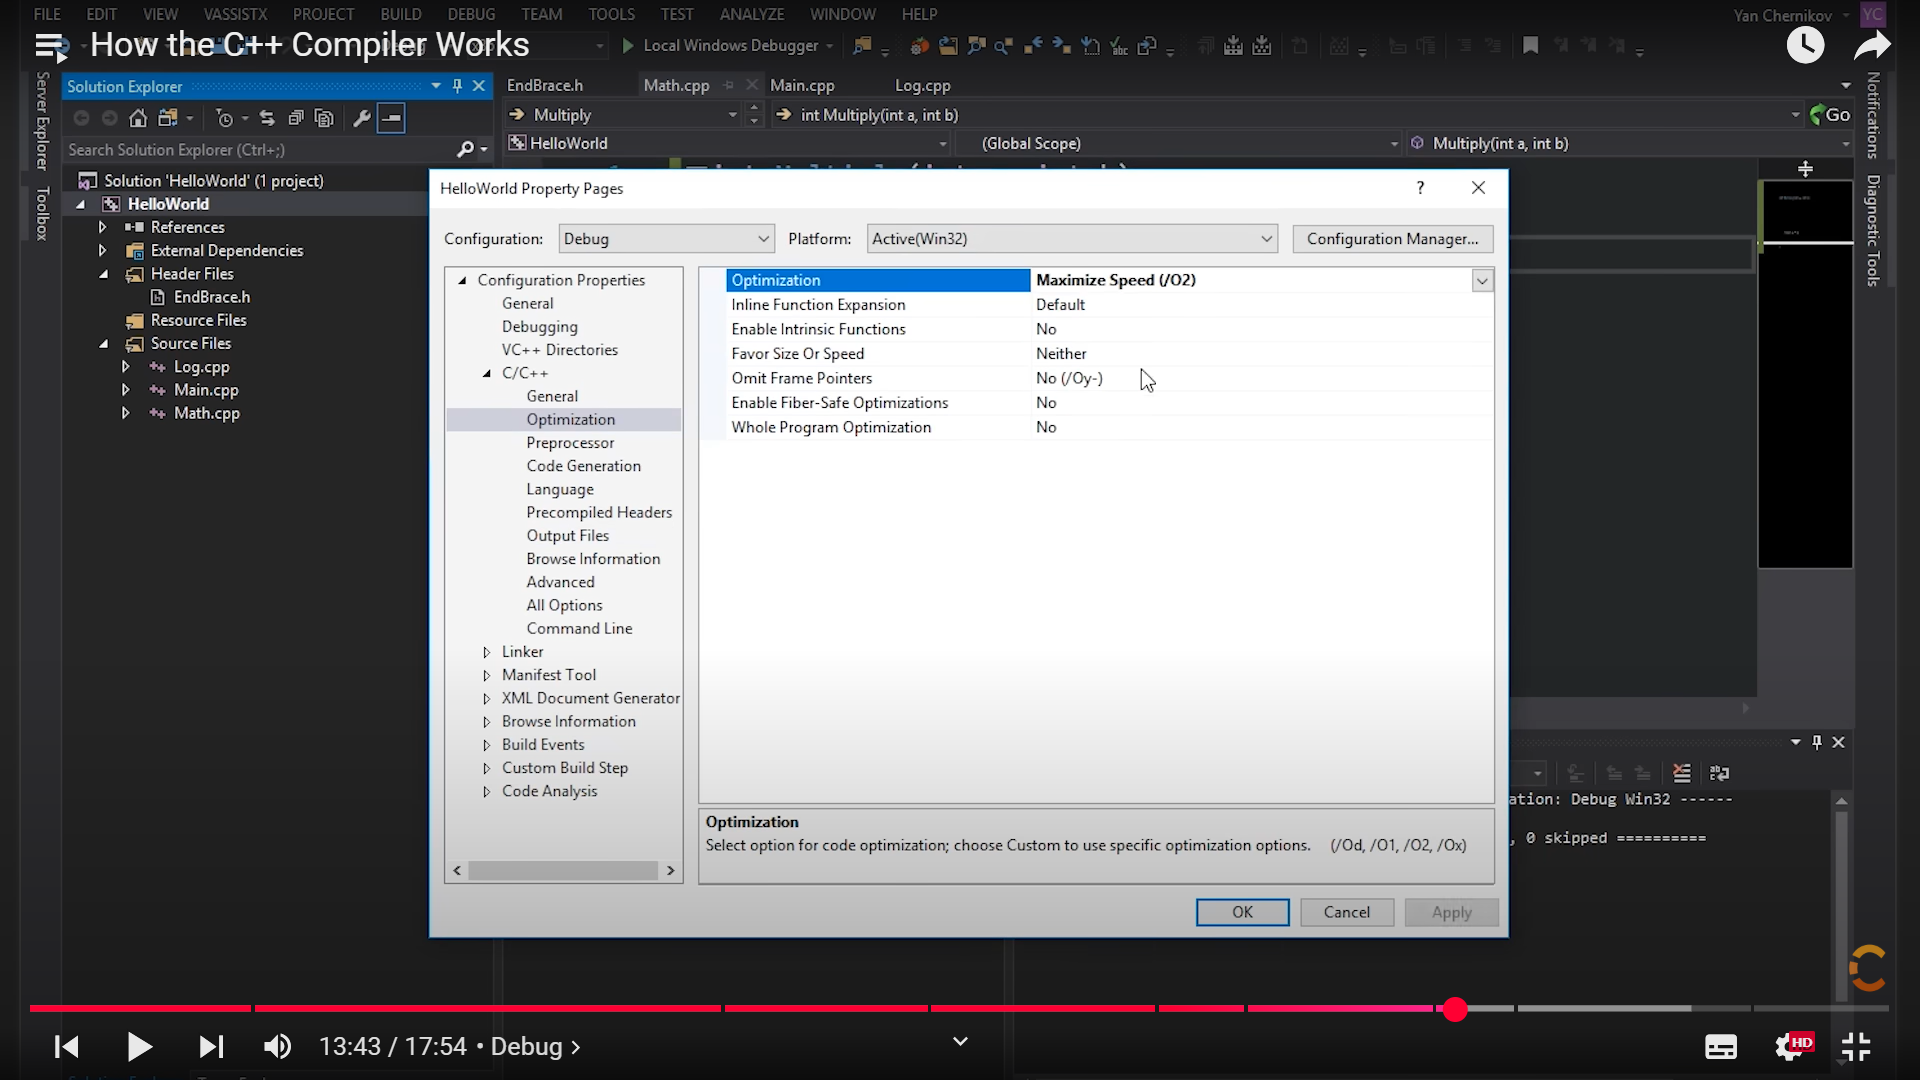
Task: Click the Navigate Backward arrow in Solution Explorer
Action: click(82, 118)
